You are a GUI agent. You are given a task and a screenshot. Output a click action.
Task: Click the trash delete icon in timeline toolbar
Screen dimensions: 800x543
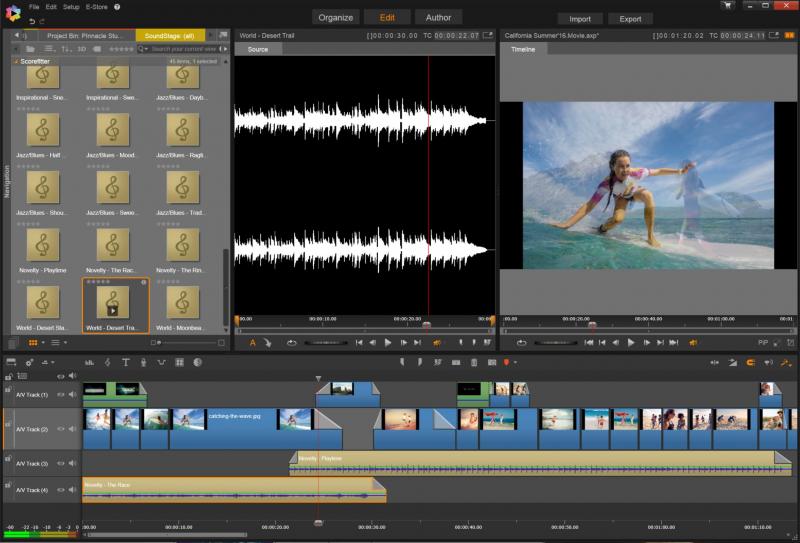coord(473,362)
